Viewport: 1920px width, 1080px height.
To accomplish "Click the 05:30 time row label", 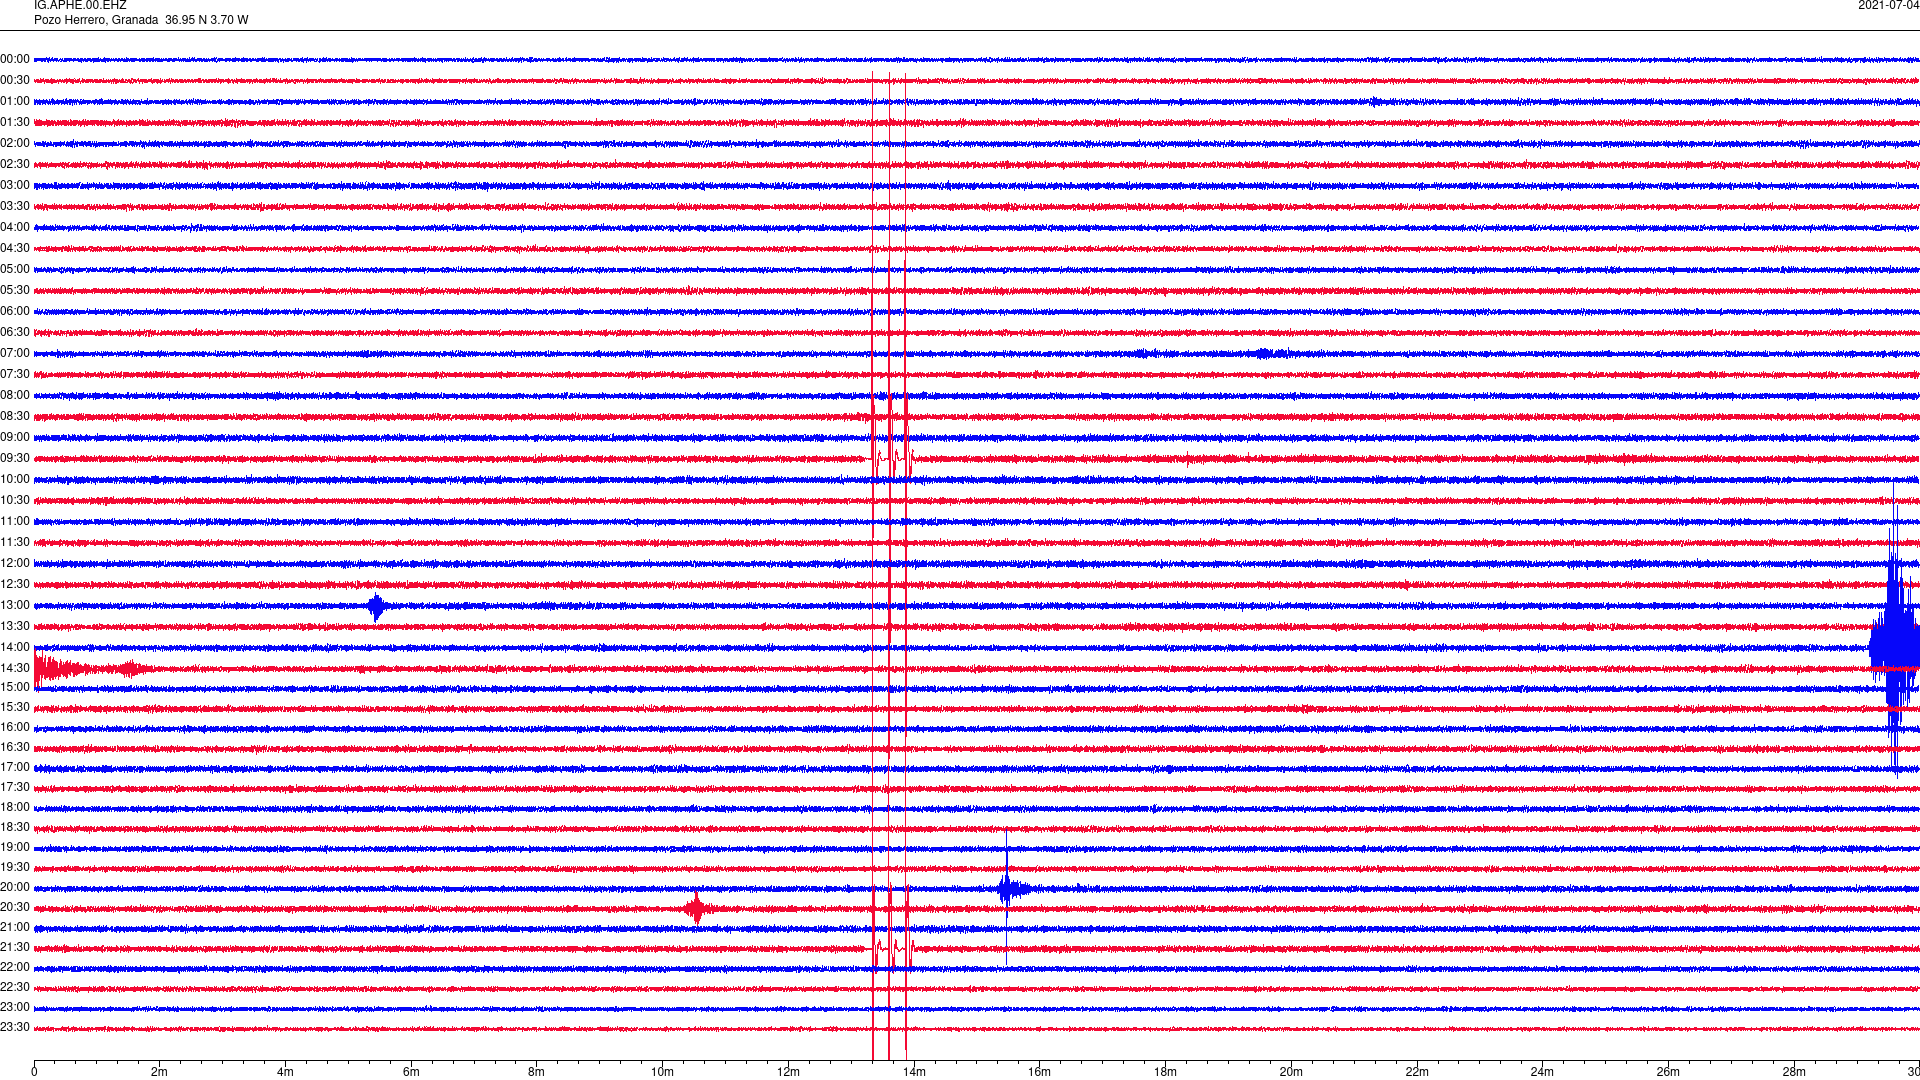I will coord(15,291).
